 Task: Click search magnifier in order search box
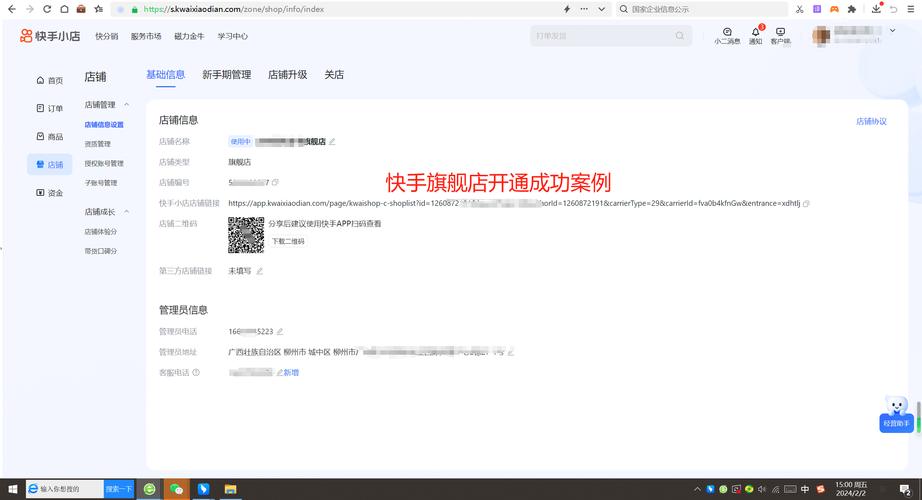coord(680,36)
